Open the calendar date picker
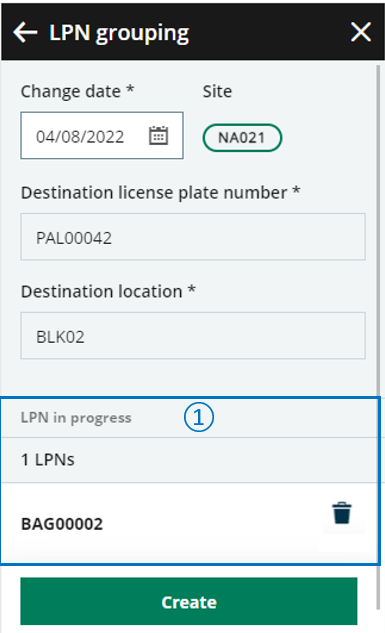The height and width of the screenshot is (633, 385). pos(158,136)
